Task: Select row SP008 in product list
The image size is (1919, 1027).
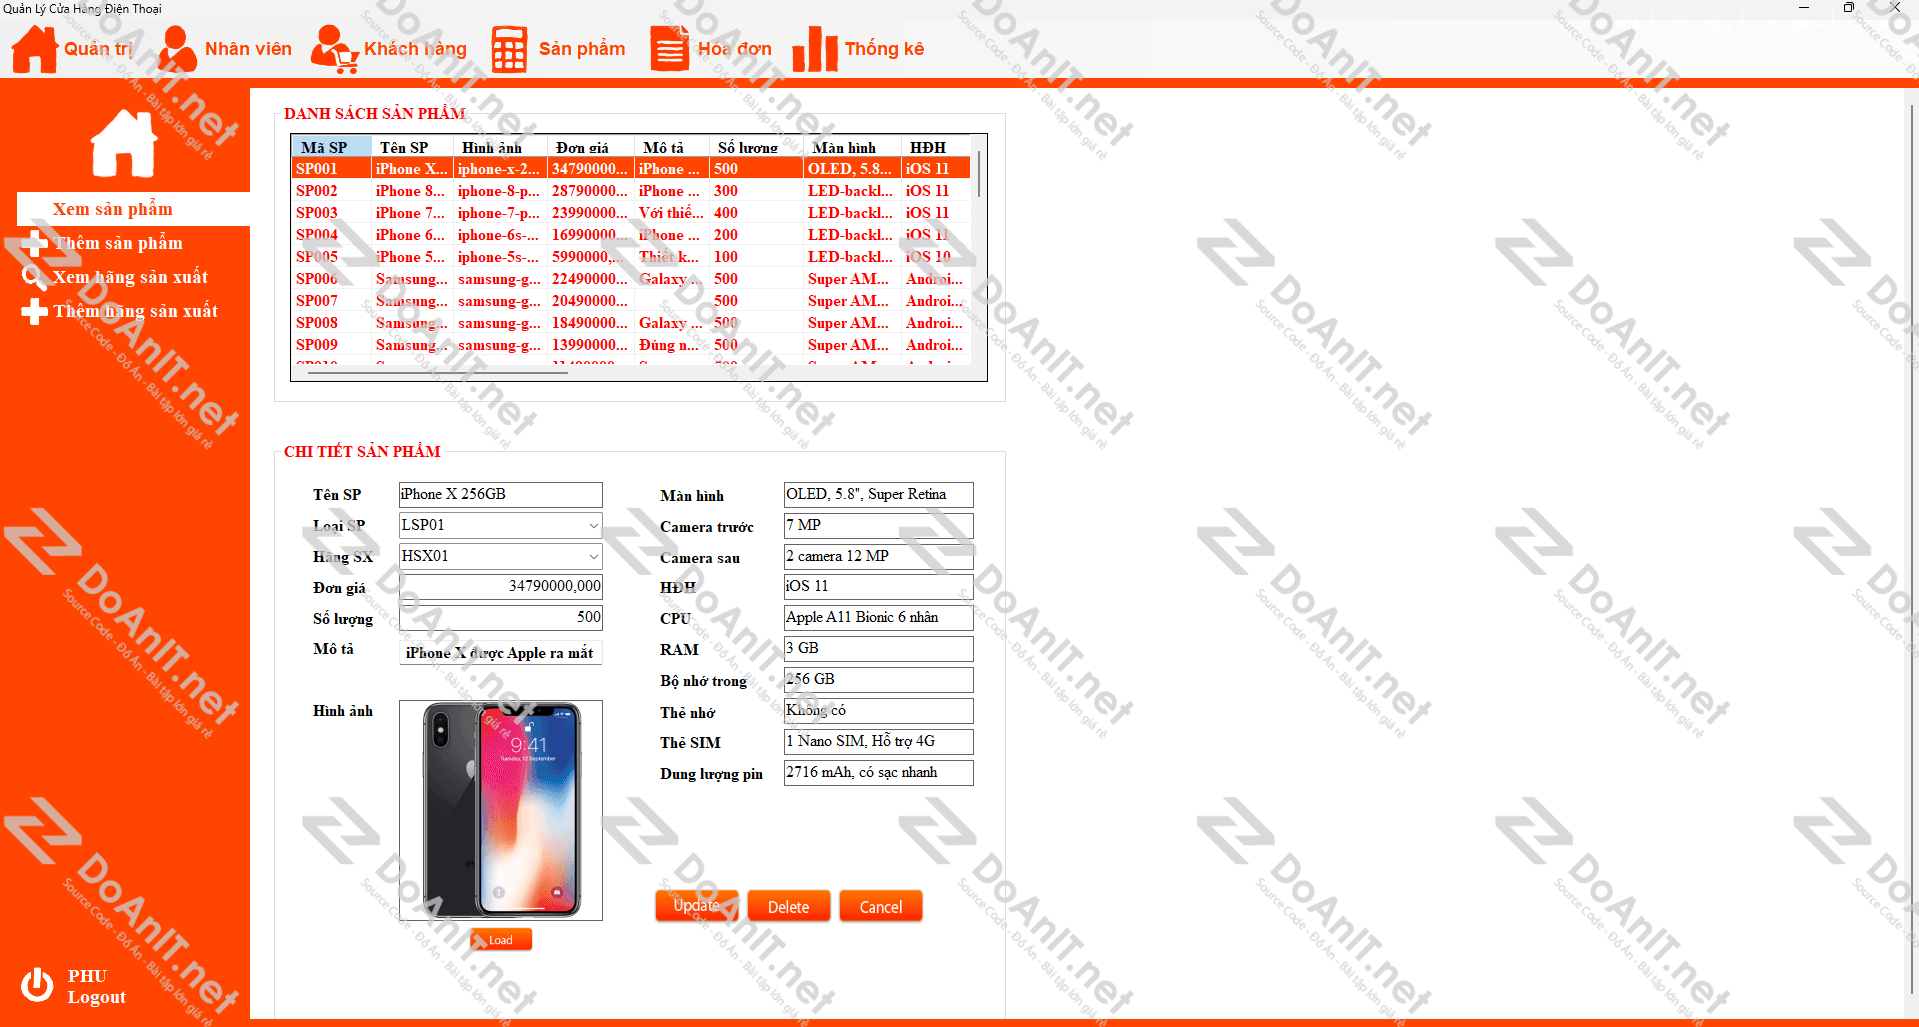Action: [631, 323]
